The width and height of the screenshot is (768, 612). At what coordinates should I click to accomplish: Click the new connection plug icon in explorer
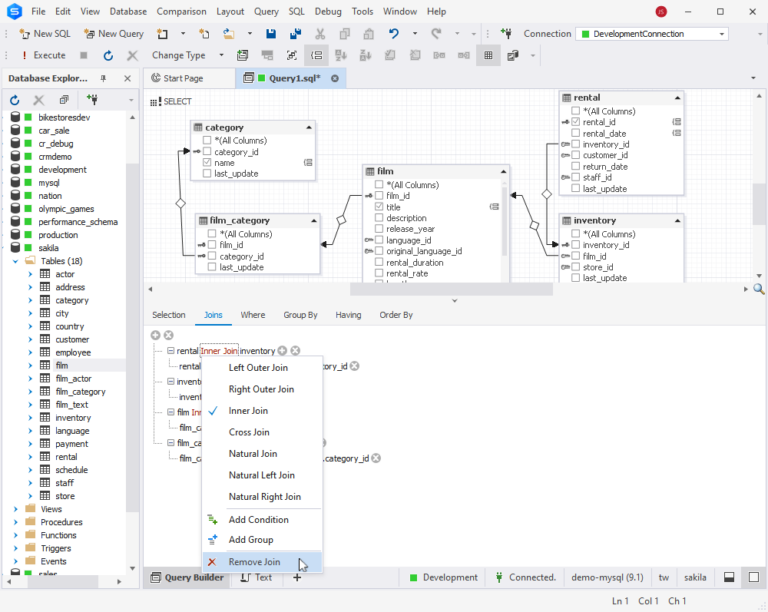click(x=92, y=100)
